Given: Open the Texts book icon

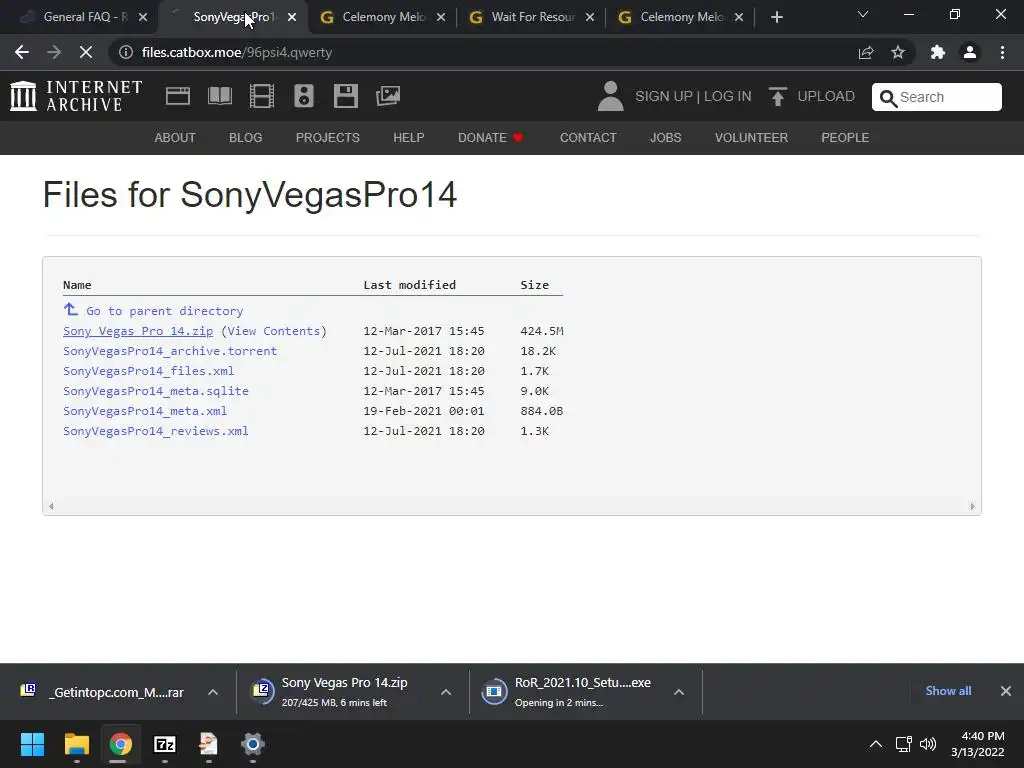Looking at the screenshot, I should click(219, 96).
